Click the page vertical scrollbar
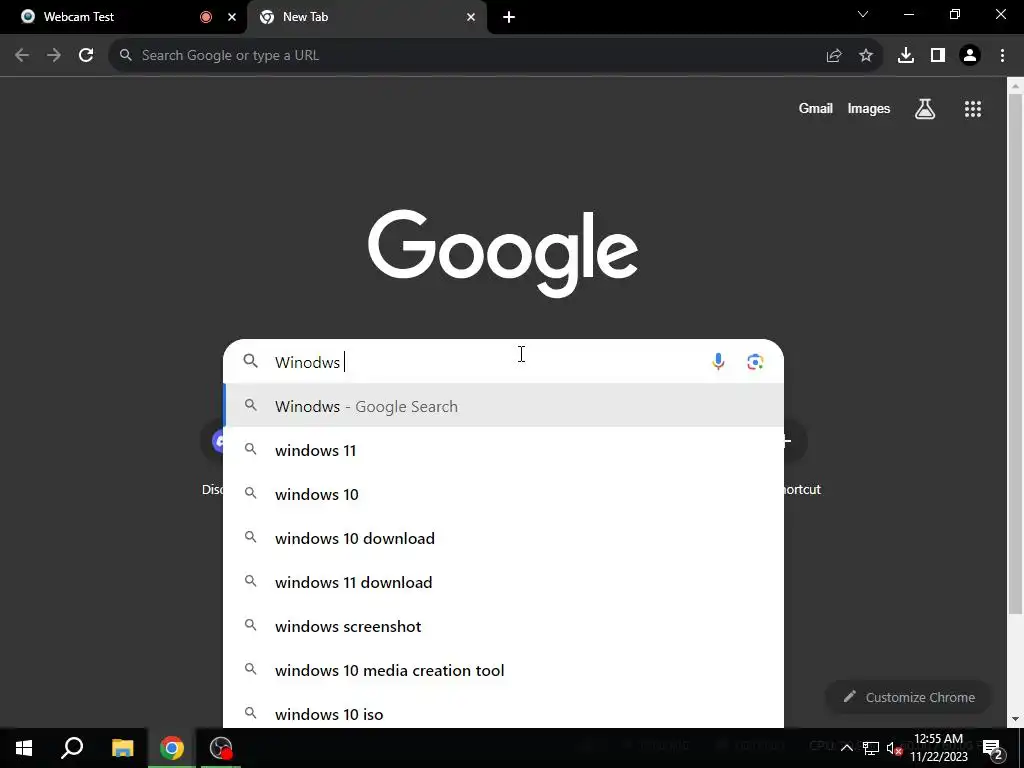This screenshot has width=1024, height=768. (x=1015, y=353)
